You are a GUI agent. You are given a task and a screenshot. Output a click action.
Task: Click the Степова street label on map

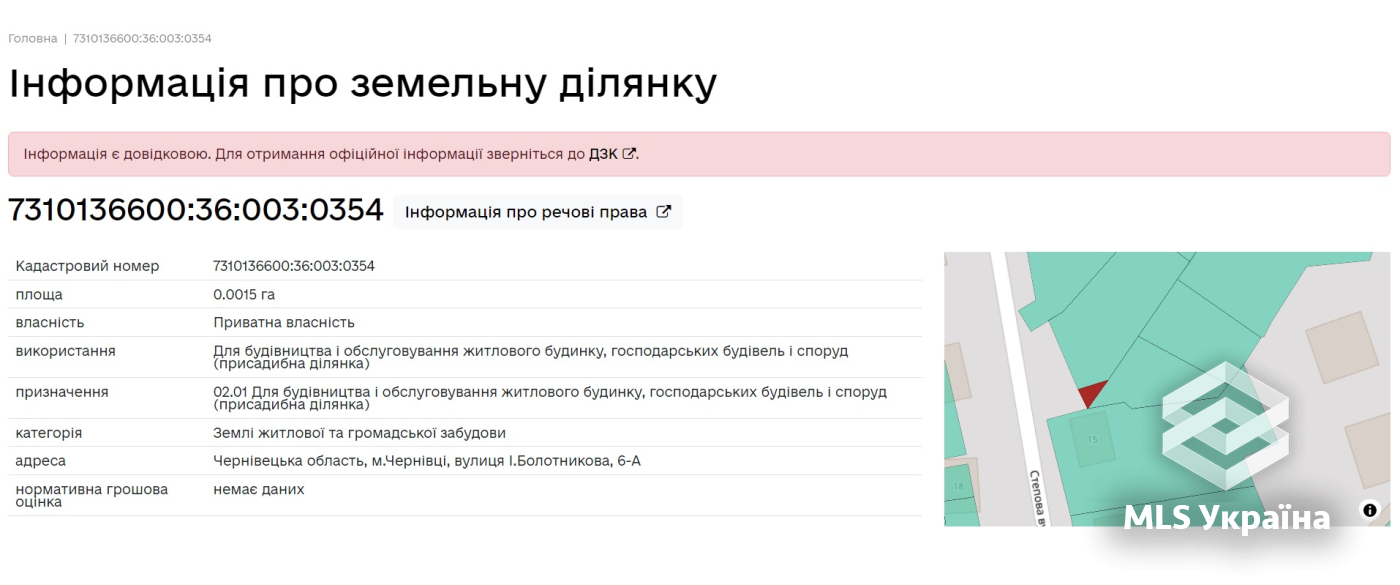click(1036, 497)
